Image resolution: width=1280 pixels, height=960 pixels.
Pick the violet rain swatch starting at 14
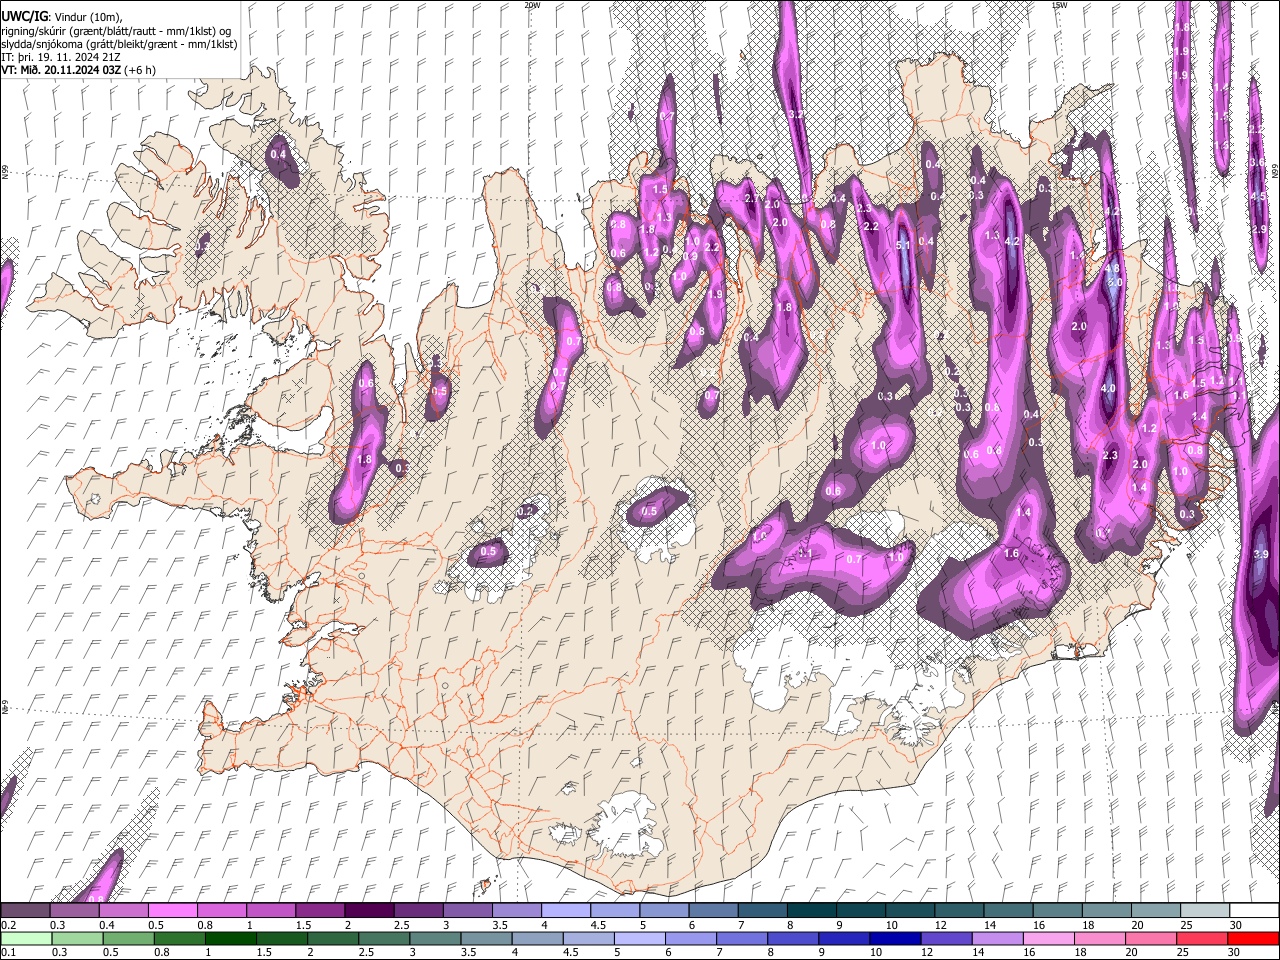coord(998,938)
